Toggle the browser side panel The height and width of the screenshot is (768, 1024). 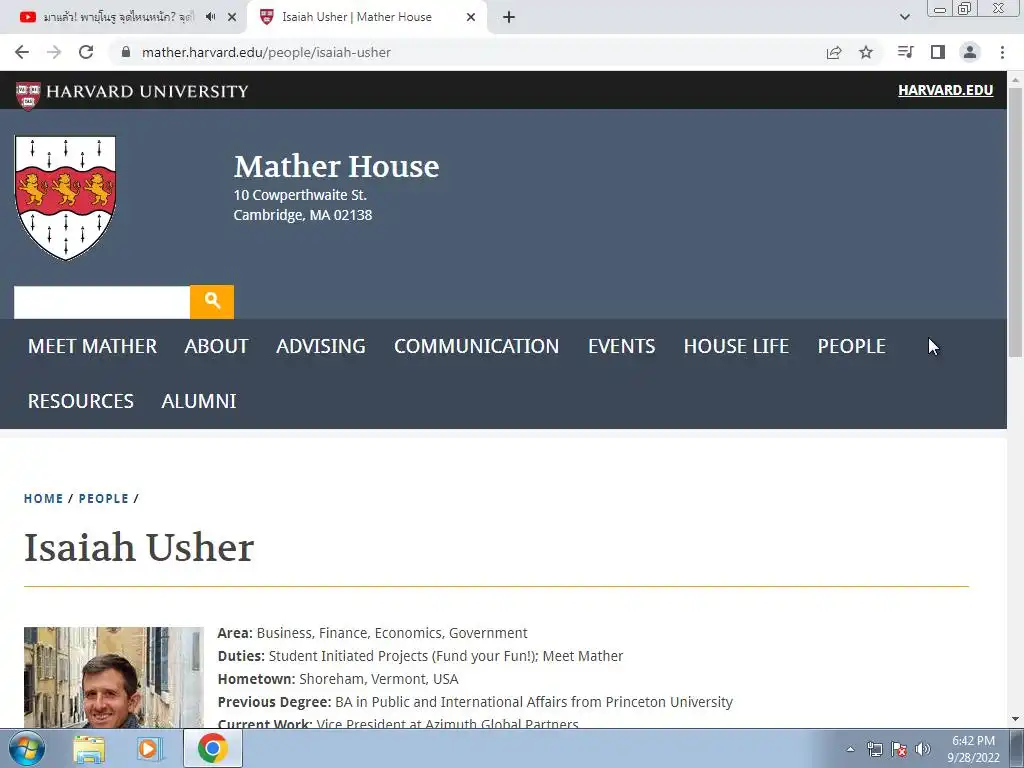click(938, 52)
